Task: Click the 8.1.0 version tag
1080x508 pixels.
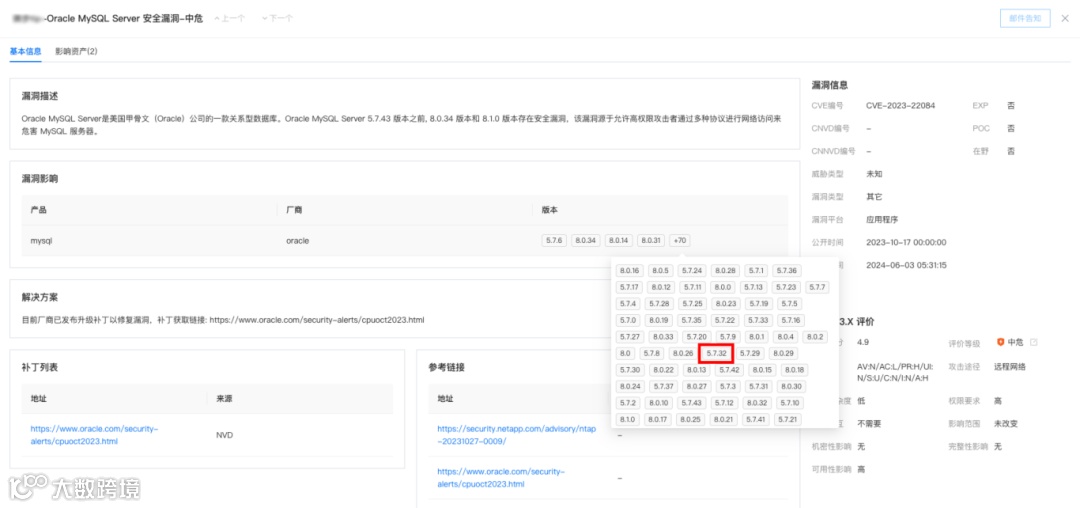Action: tap(628, 419)
